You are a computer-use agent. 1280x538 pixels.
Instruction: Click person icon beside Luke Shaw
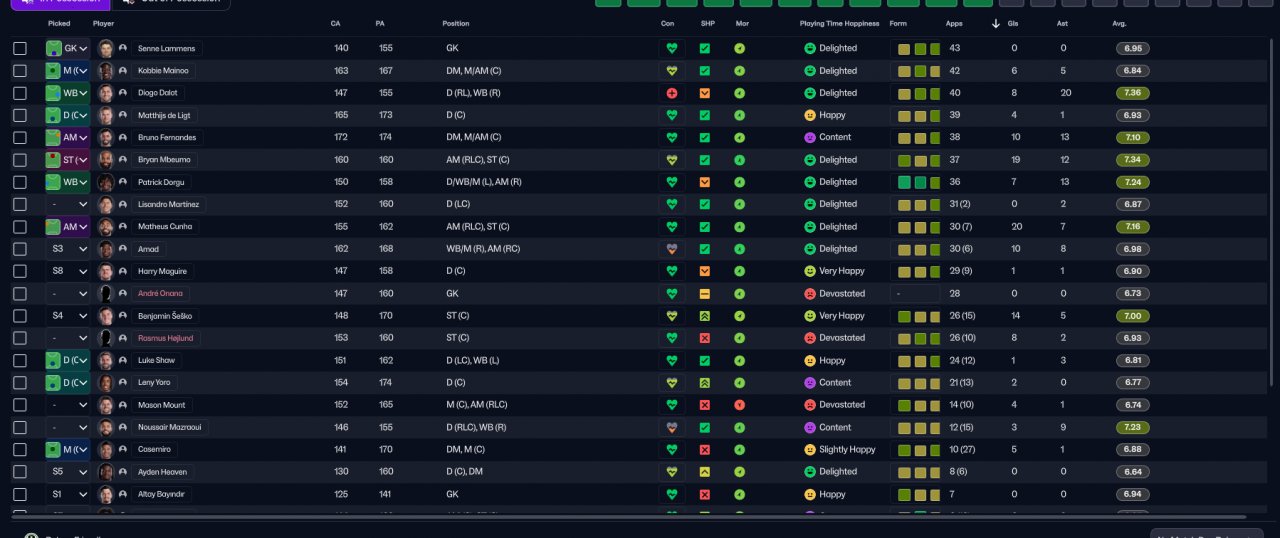click(x=123, y=360)
